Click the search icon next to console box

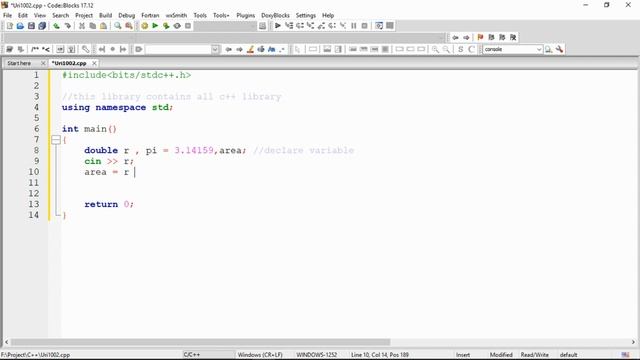548,49
